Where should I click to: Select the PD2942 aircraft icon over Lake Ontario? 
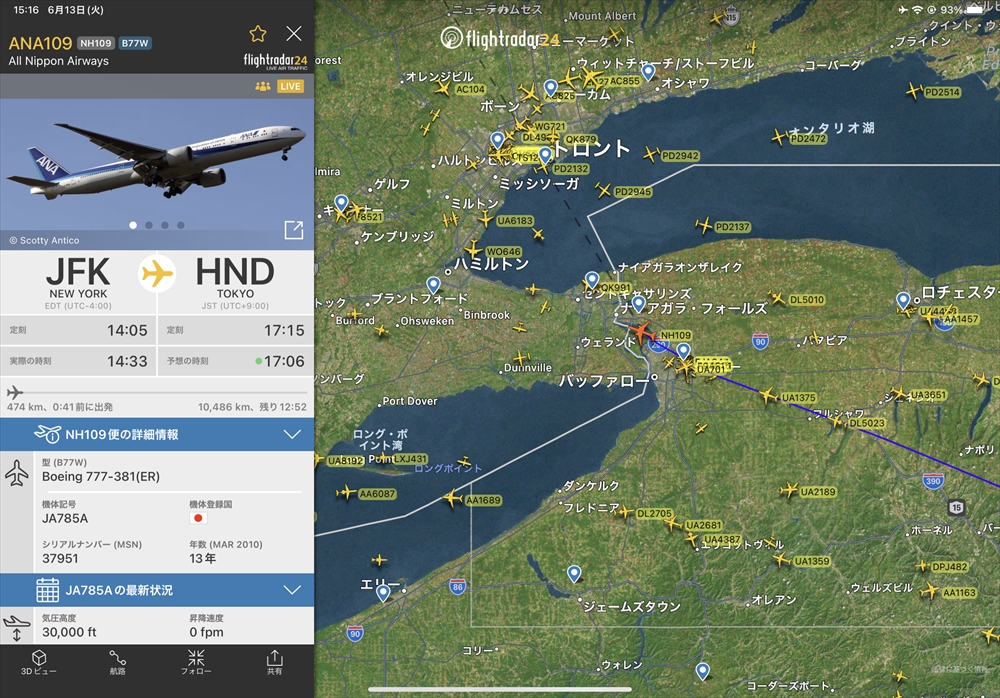pos(651,154)
